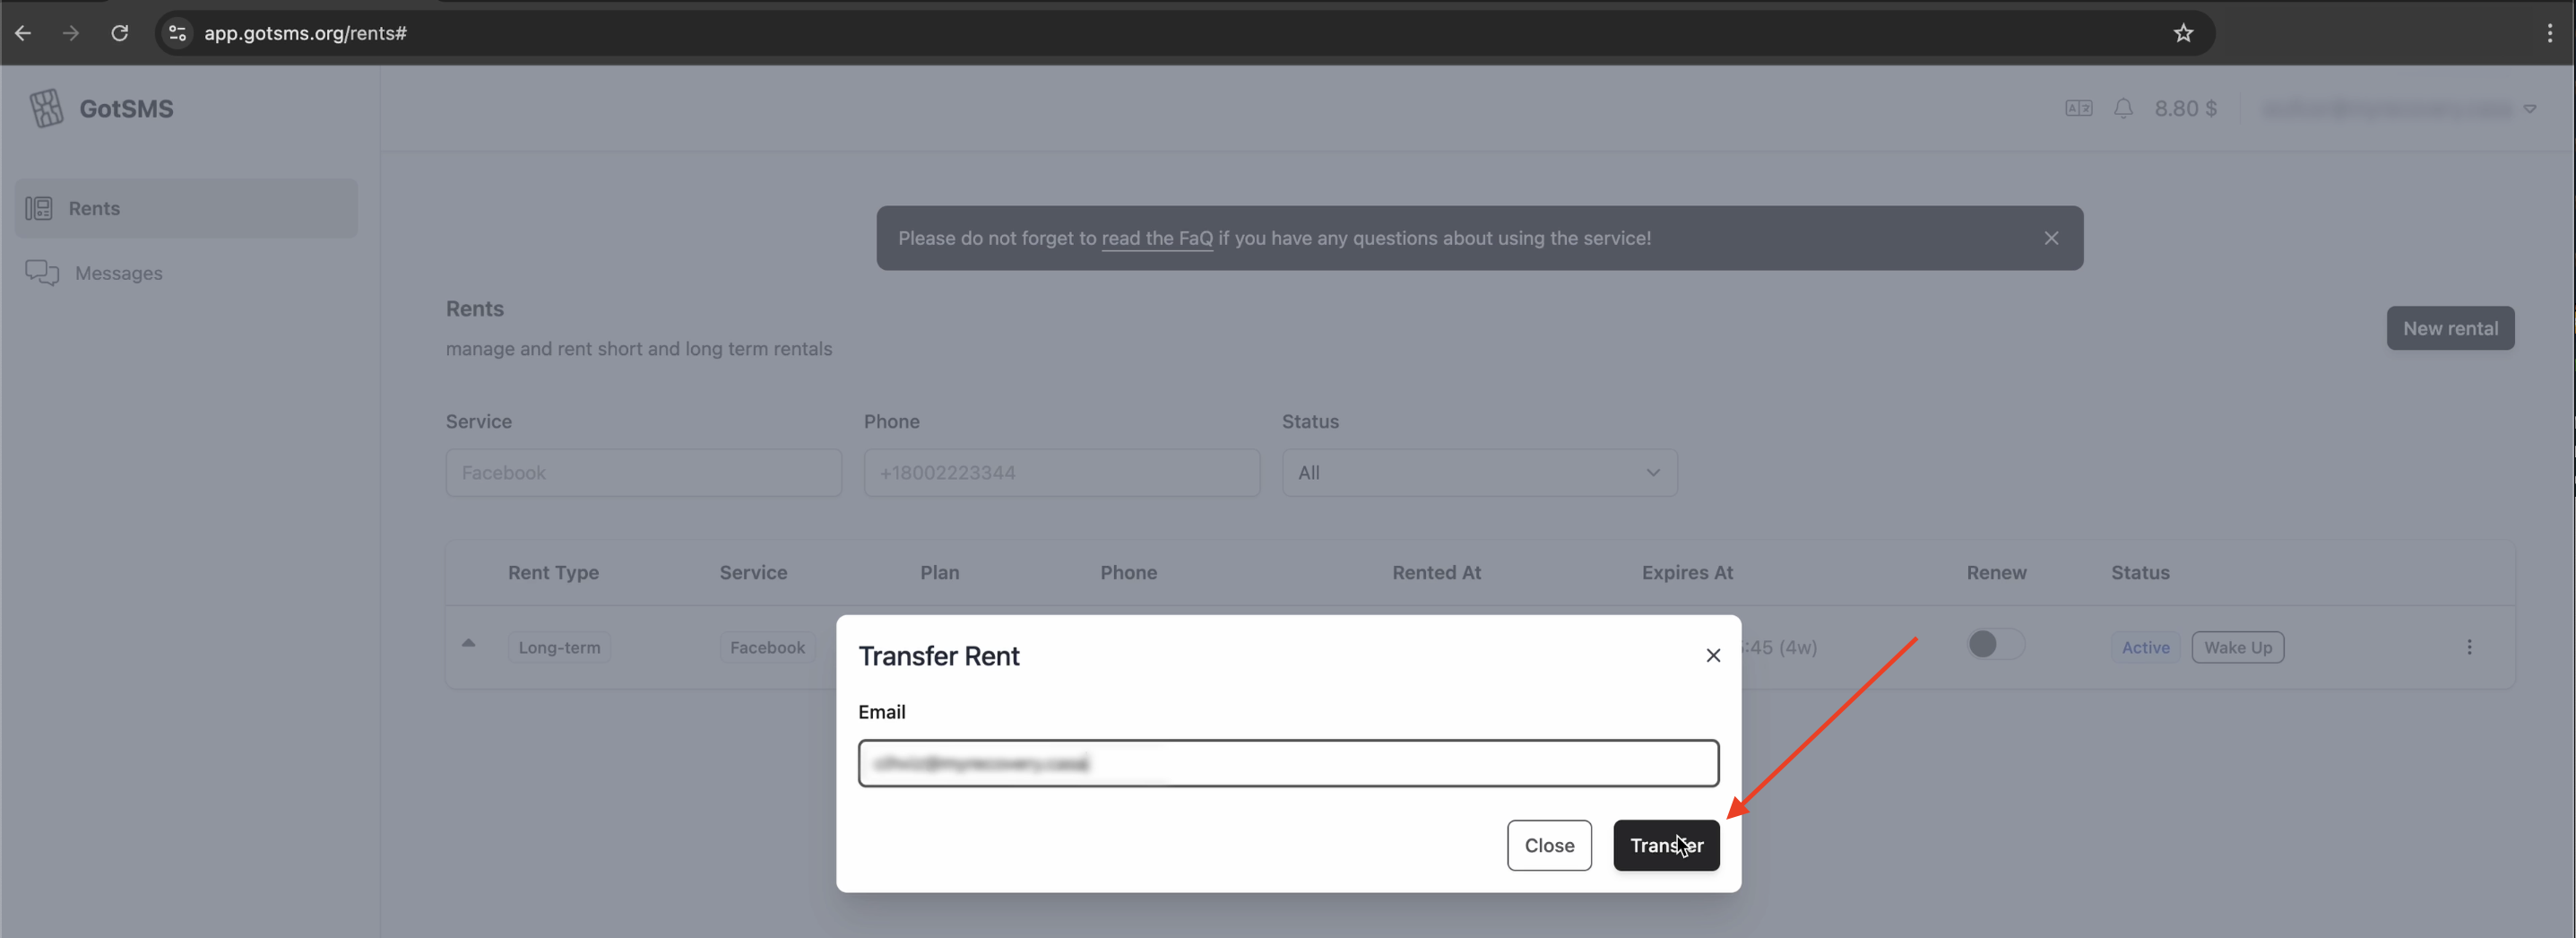The width and height of the screenshot is (2576, 938).
Task: Collapse the Long-term rental row
Action: [x=468, y=643]
